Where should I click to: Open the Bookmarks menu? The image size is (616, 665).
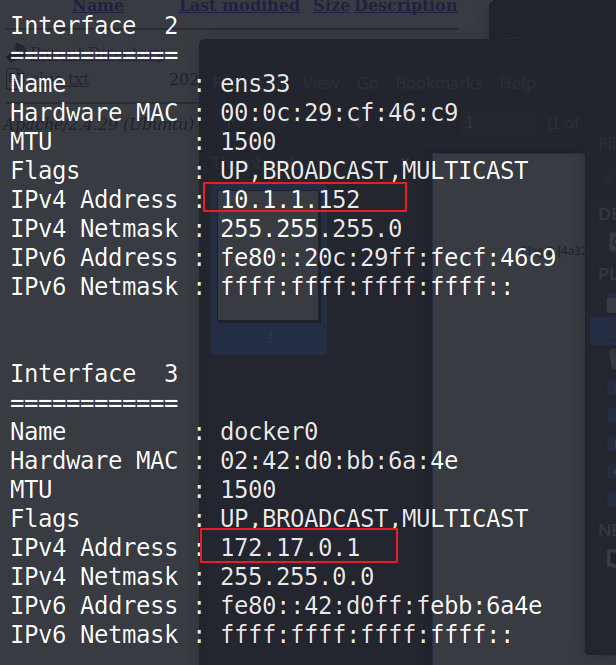439,83
